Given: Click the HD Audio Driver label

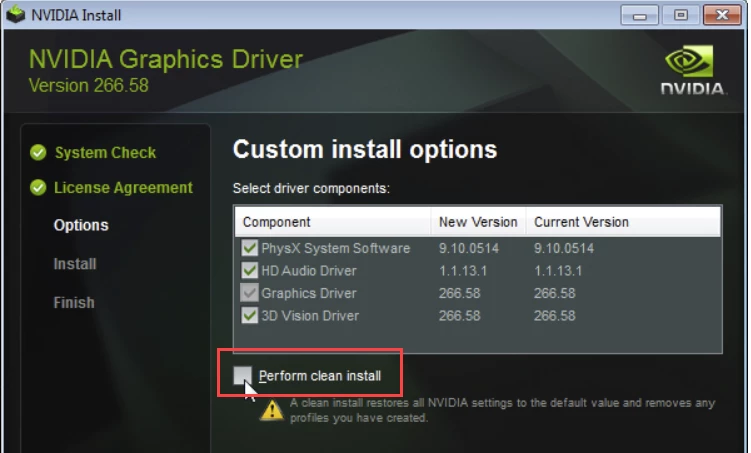Looking at the screenshot, I should click(x=309, y=271).
